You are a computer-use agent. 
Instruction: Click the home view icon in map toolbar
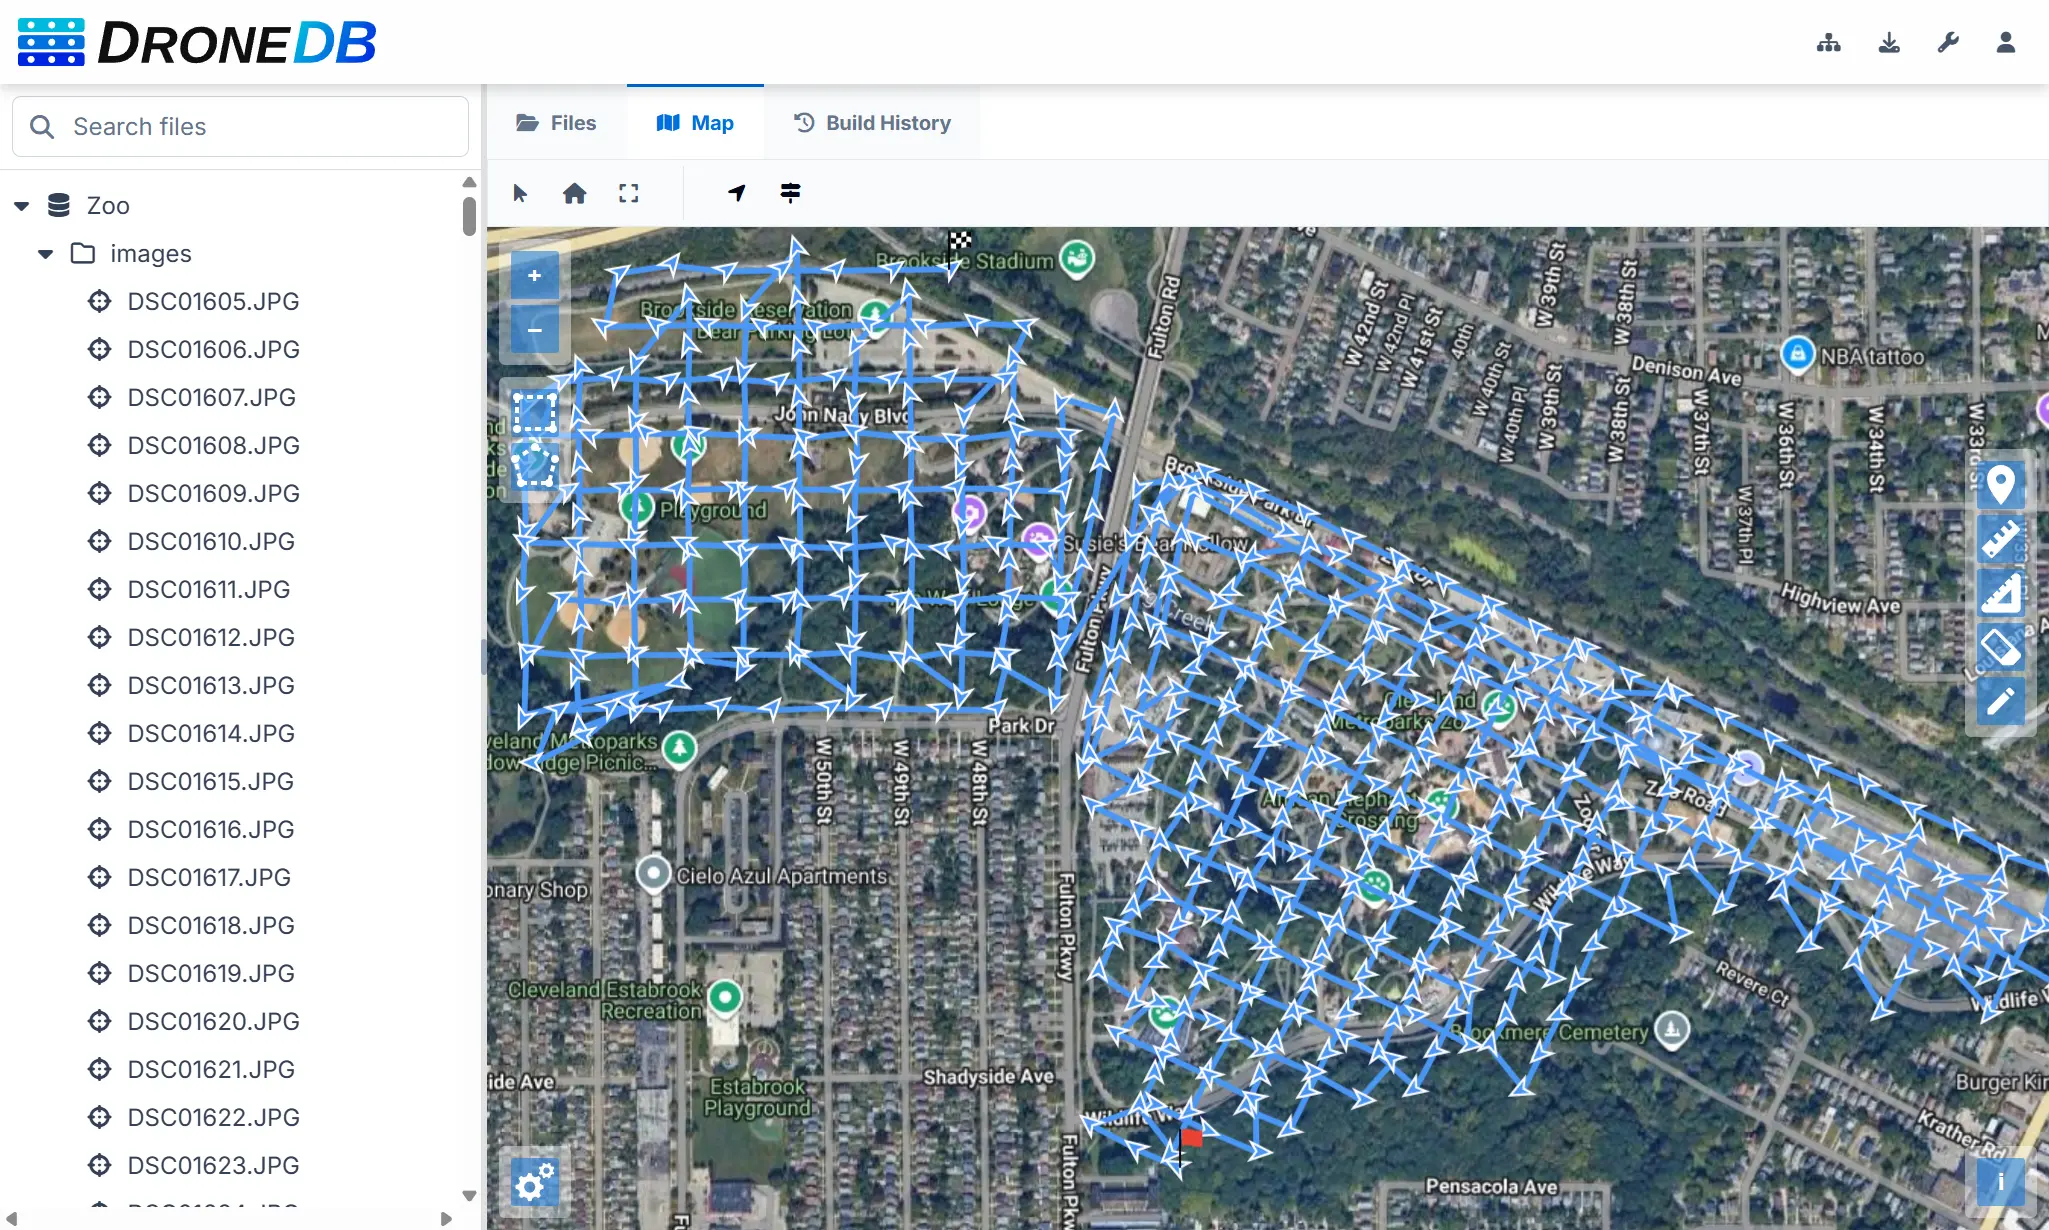click(x=574, y=193)
